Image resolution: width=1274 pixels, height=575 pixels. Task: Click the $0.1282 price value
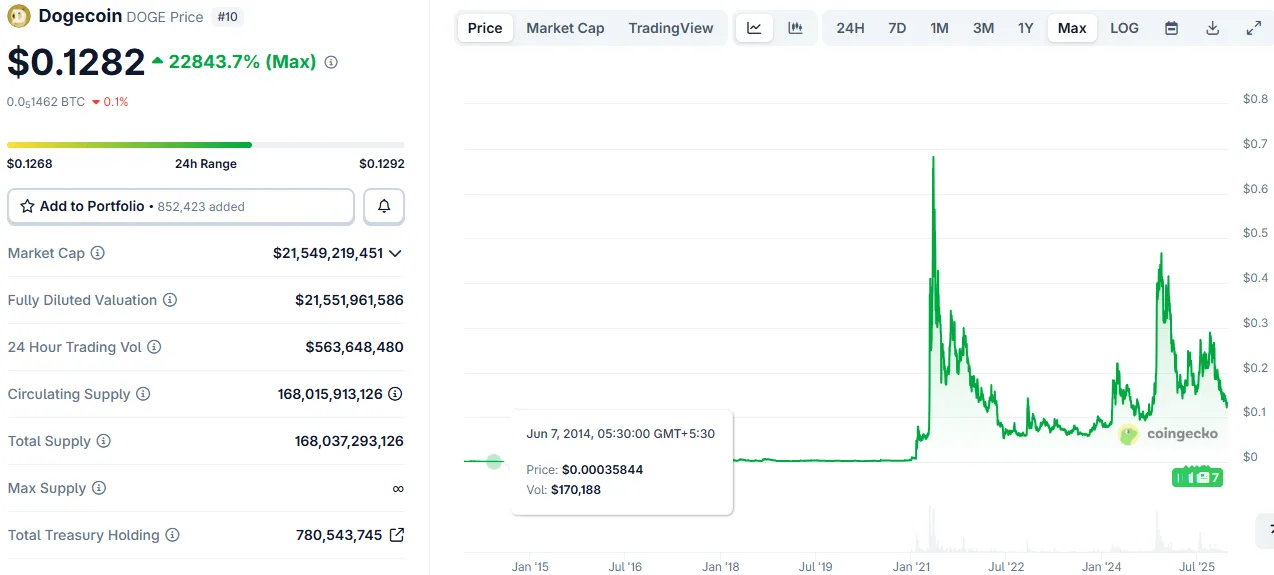coord(76,62)
